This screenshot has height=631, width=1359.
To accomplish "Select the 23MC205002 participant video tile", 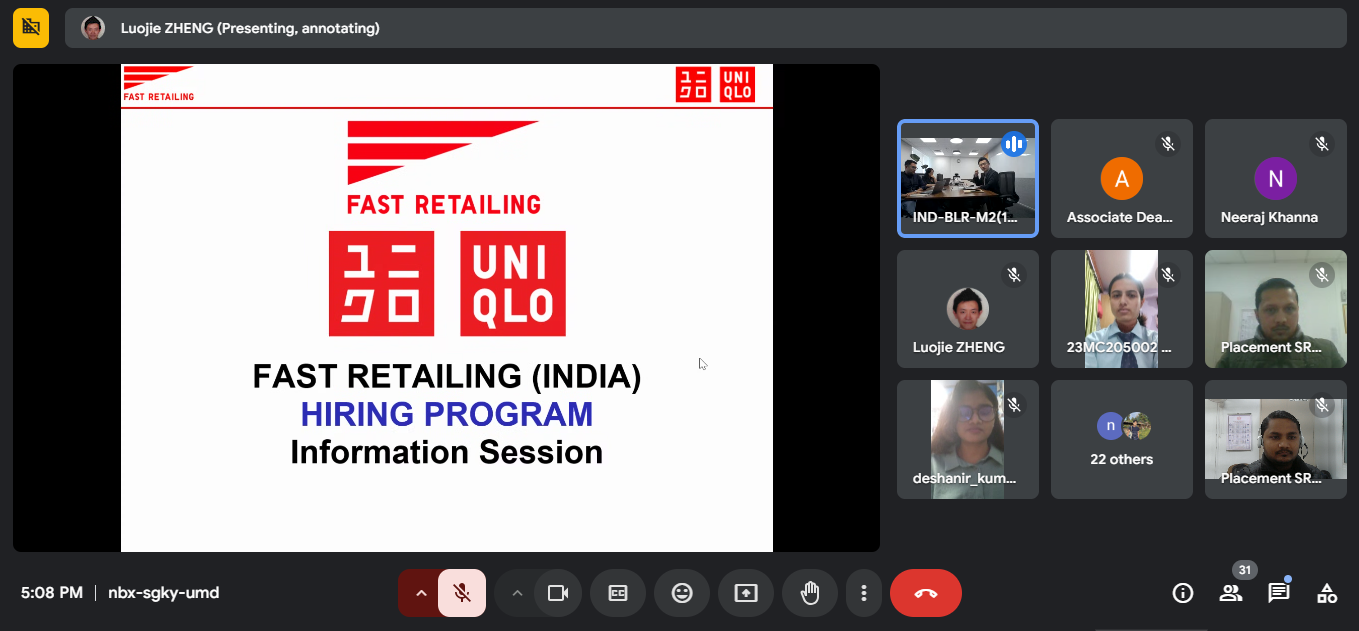I will pos(1122,309).
